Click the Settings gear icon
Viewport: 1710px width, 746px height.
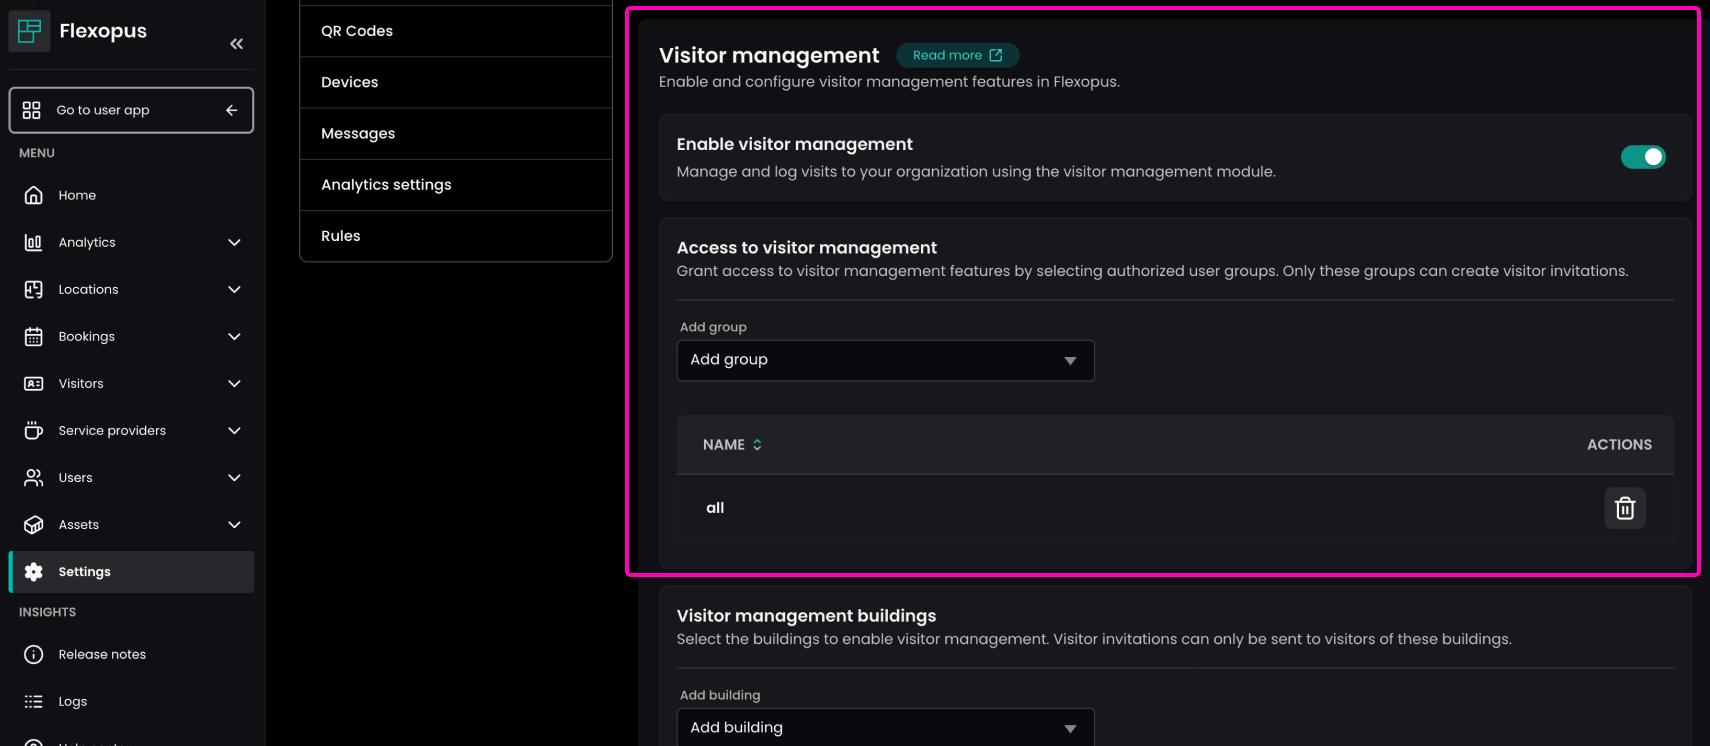tap(34, 572)
